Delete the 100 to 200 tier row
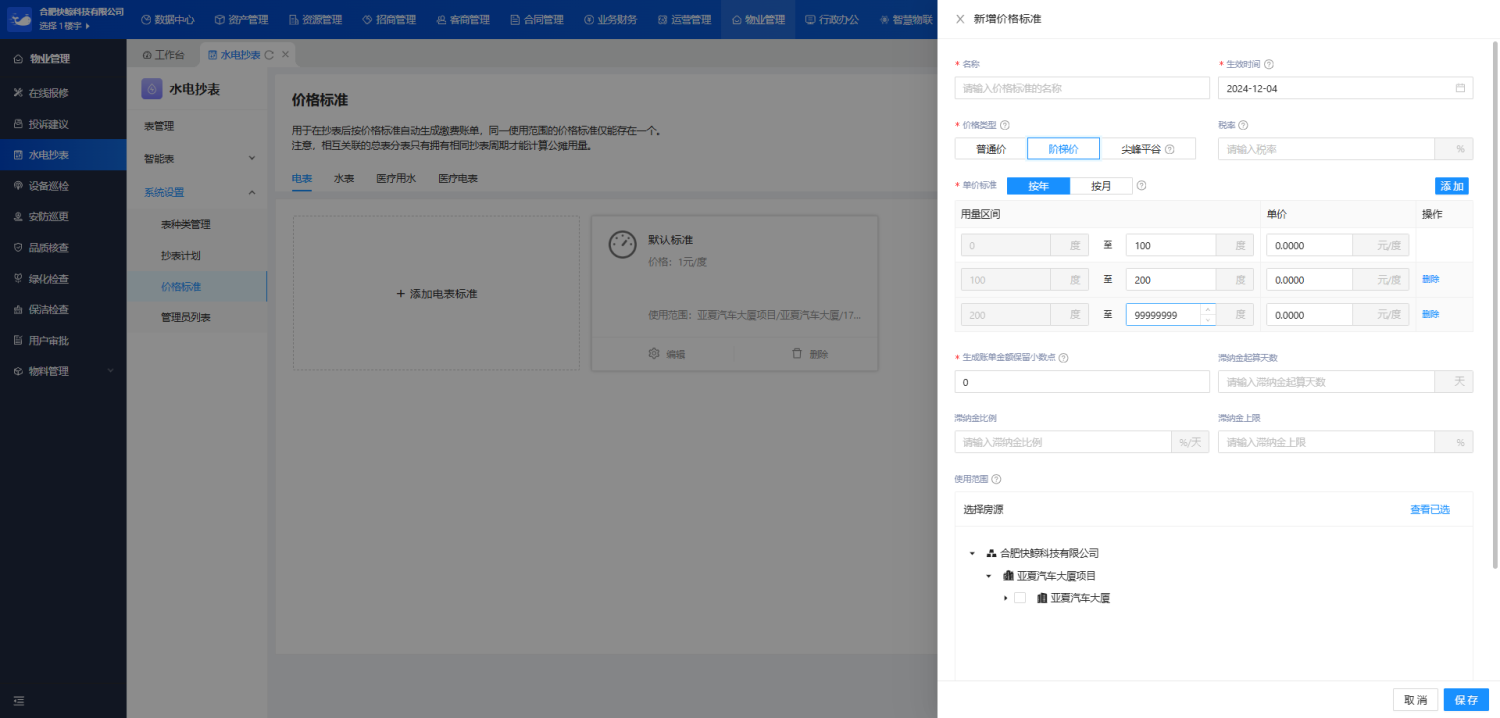The width and height of the screenshot is (1500, 718). (x=1430, y=279)
